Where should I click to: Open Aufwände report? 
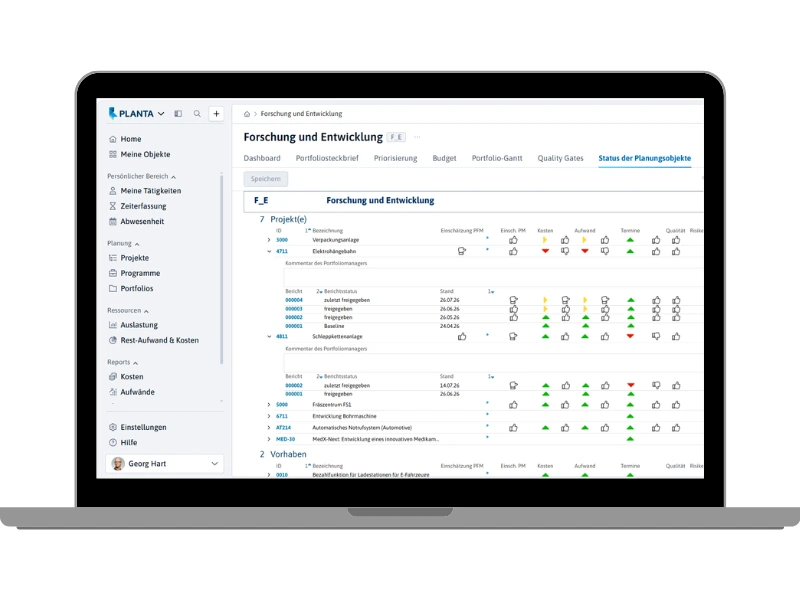(132, 392)
